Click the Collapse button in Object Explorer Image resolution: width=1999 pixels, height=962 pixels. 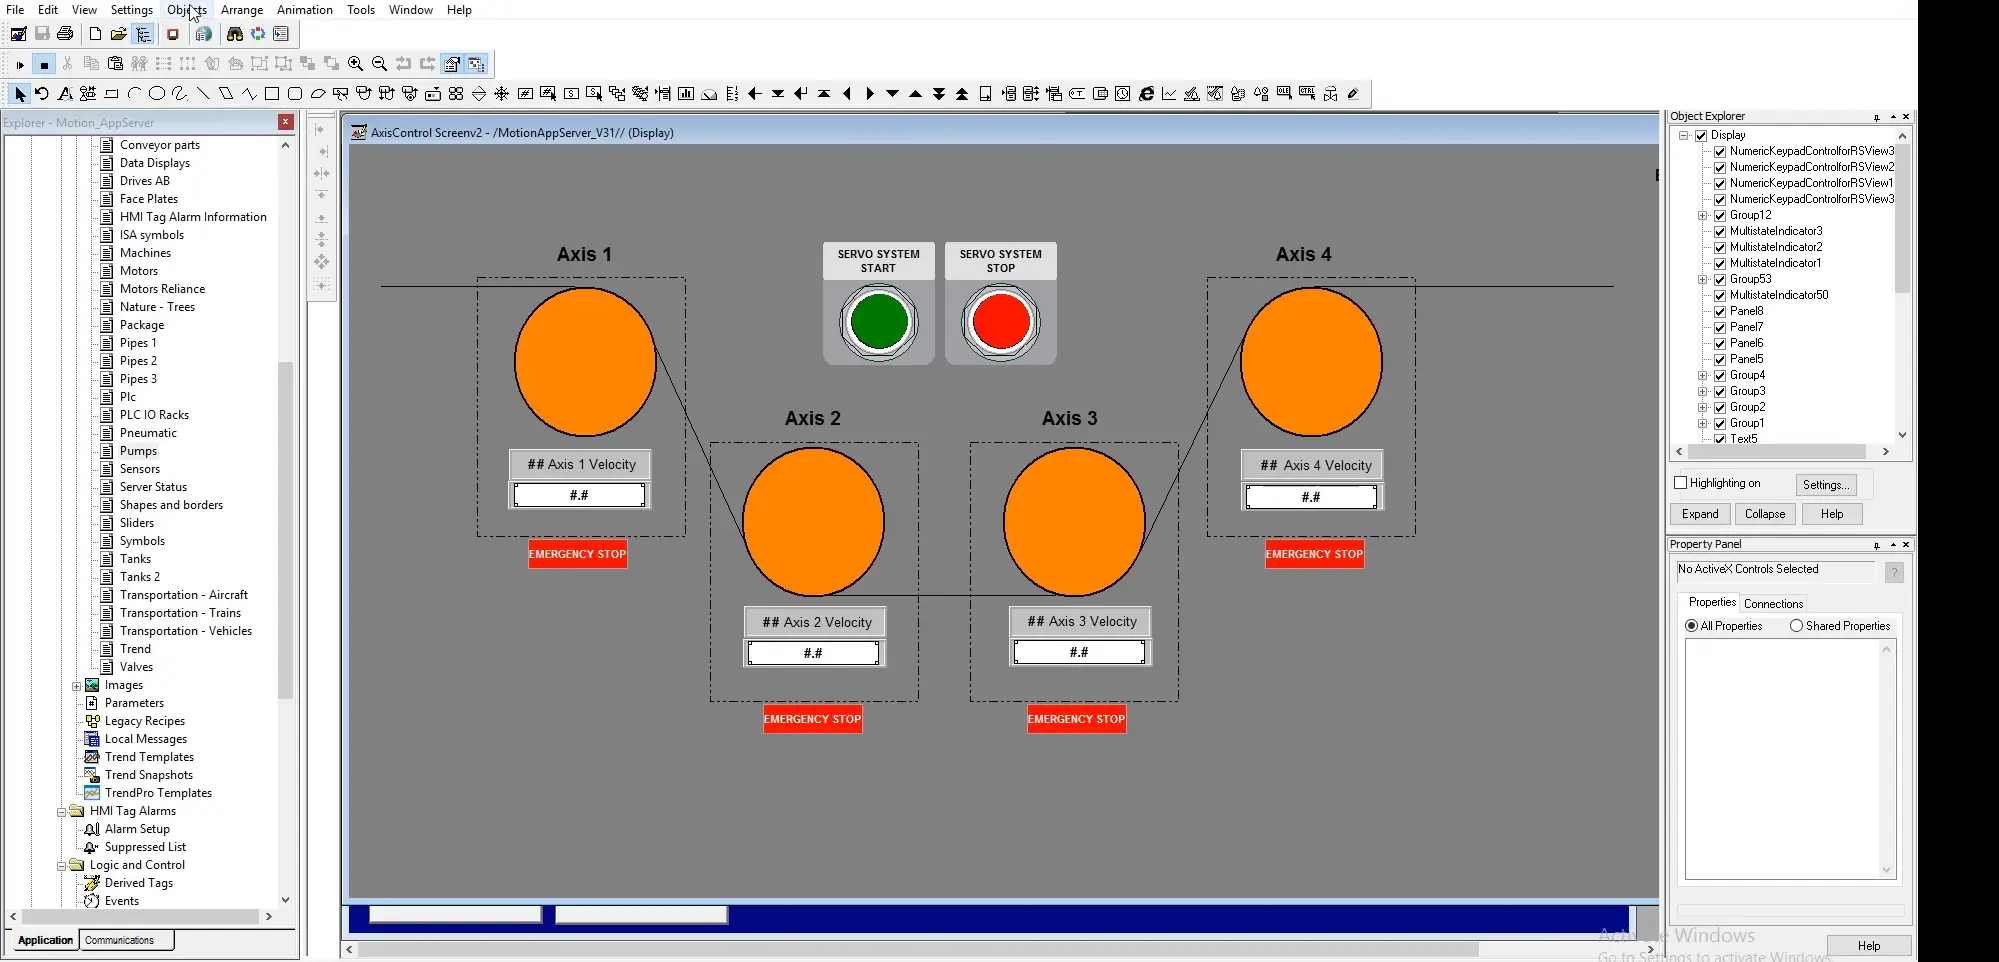point(1764,514)
